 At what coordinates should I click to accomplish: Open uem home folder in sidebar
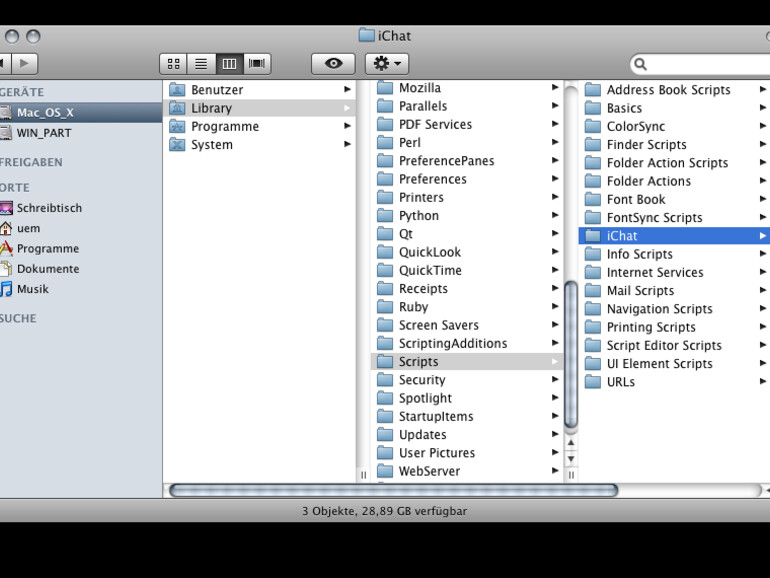click(x=81, y=228)
